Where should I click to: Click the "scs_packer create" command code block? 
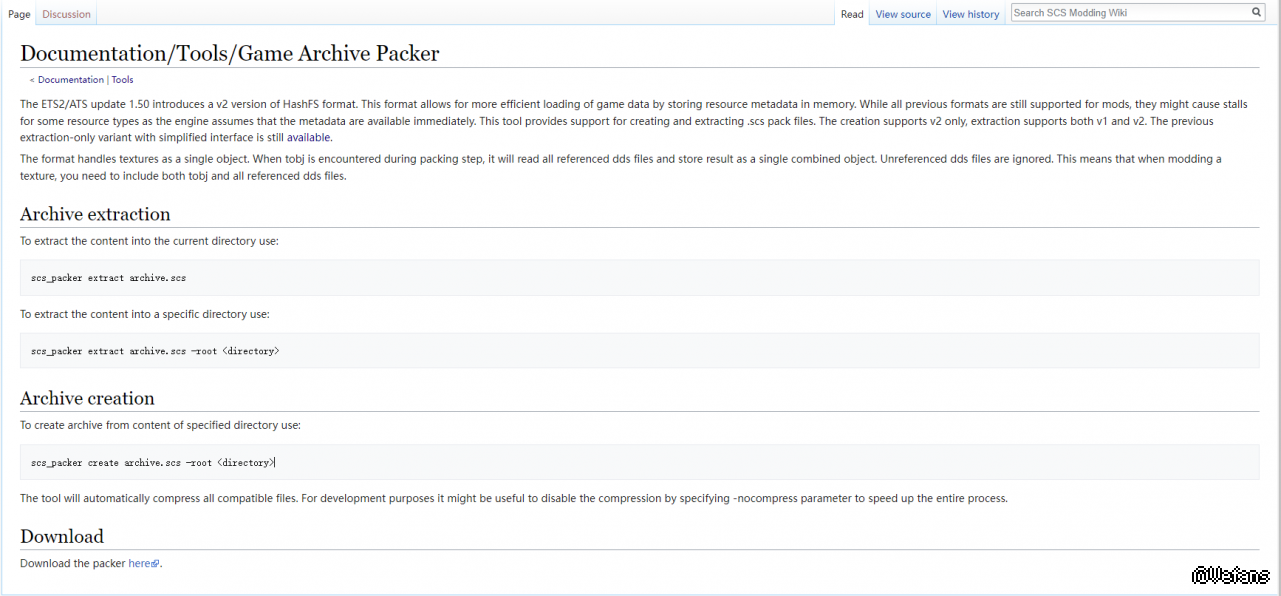pyautogui.click(x=639, y=463)
